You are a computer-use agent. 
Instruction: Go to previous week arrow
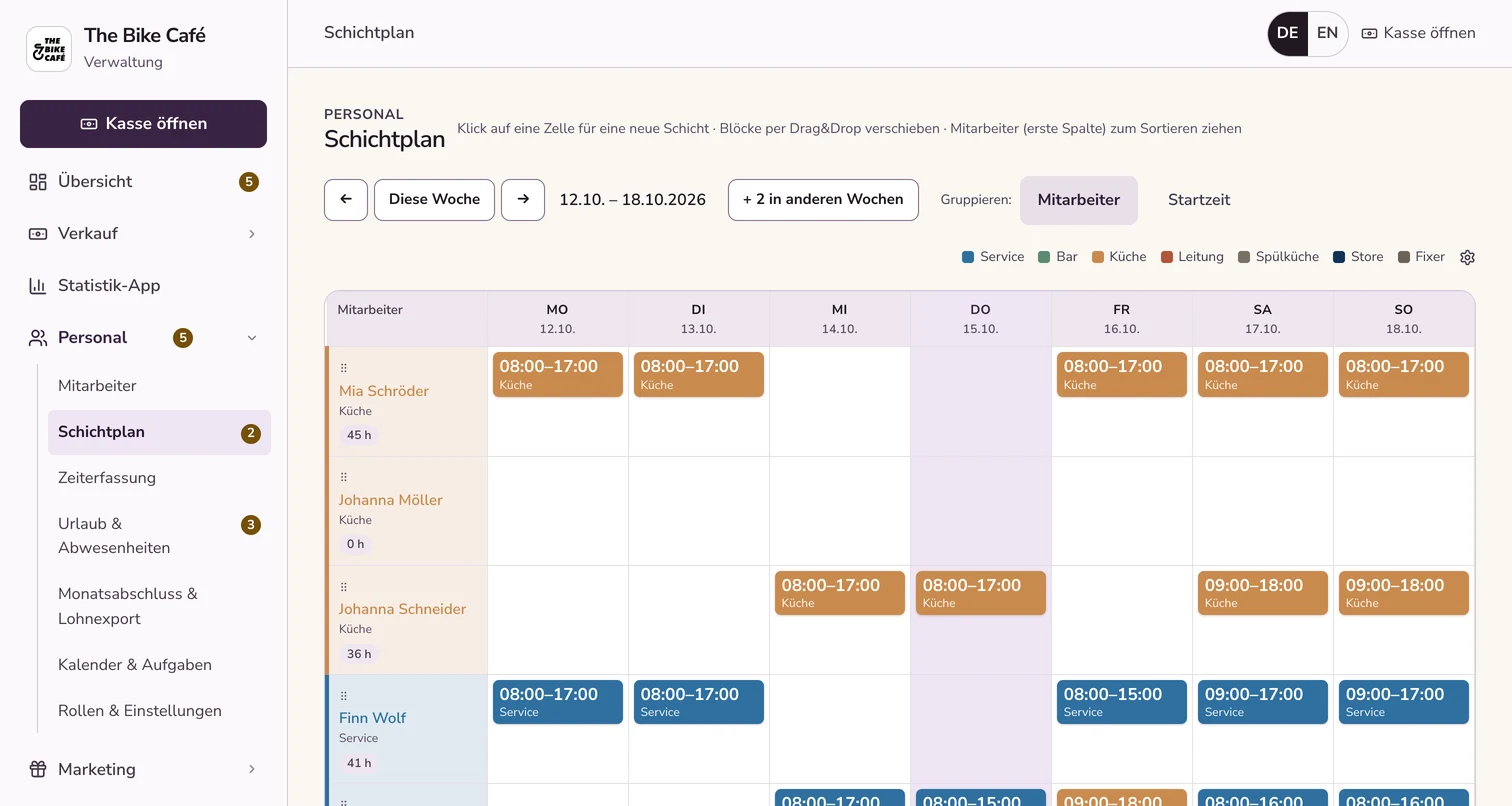[x=346, y=200]
